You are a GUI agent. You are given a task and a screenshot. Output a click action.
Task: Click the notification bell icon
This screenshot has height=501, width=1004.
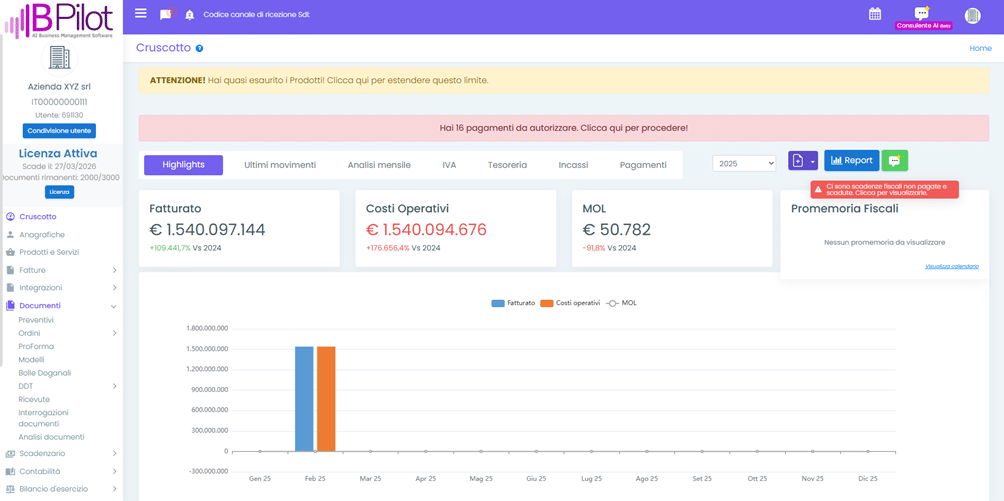(189, 15)
